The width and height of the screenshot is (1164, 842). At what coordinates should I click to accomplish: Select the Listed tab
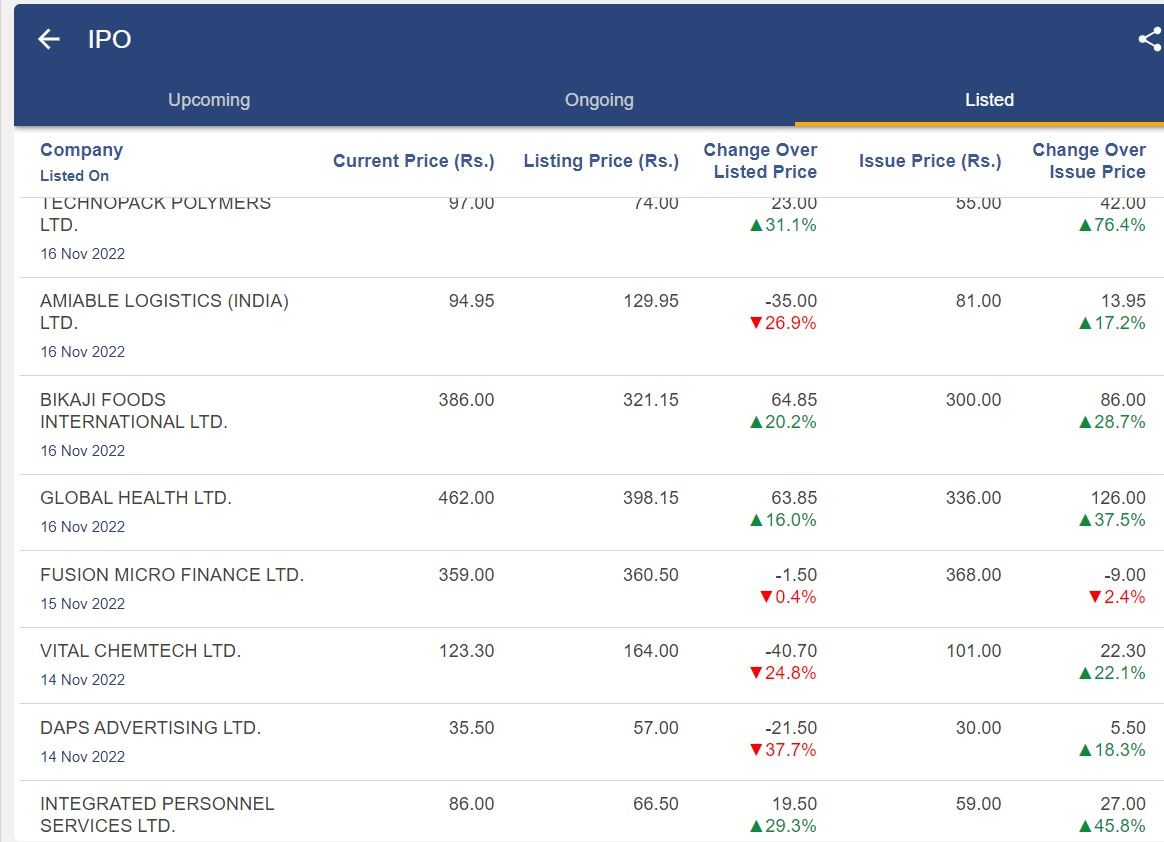click(x=989, y=99)
